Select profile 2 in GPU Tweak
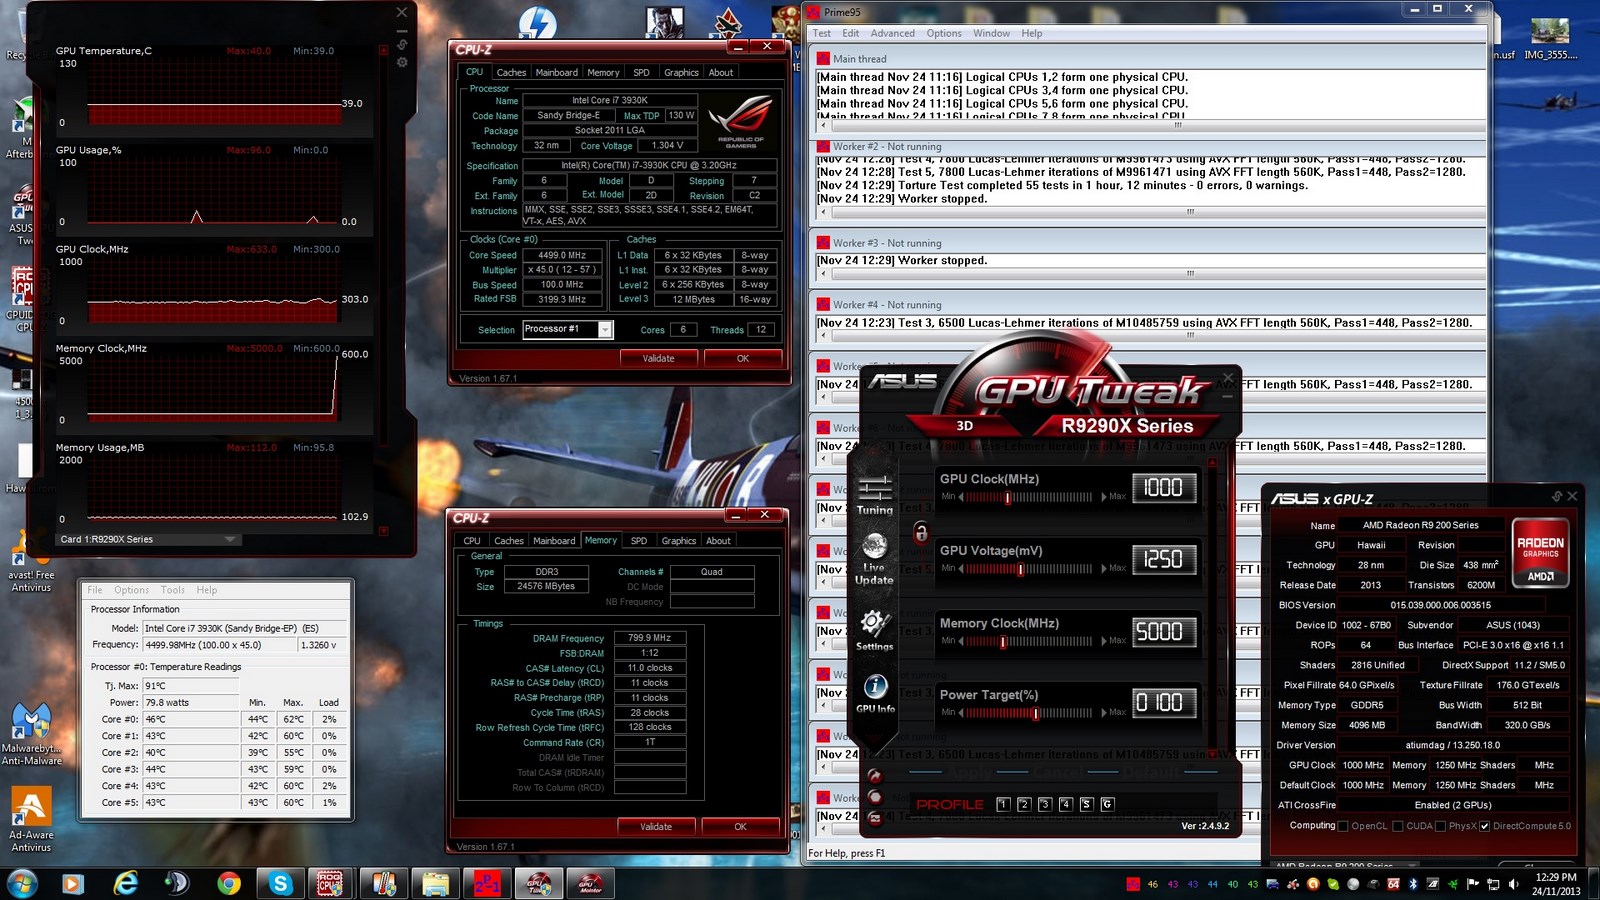The image size is (1600, 900). 1024,804
